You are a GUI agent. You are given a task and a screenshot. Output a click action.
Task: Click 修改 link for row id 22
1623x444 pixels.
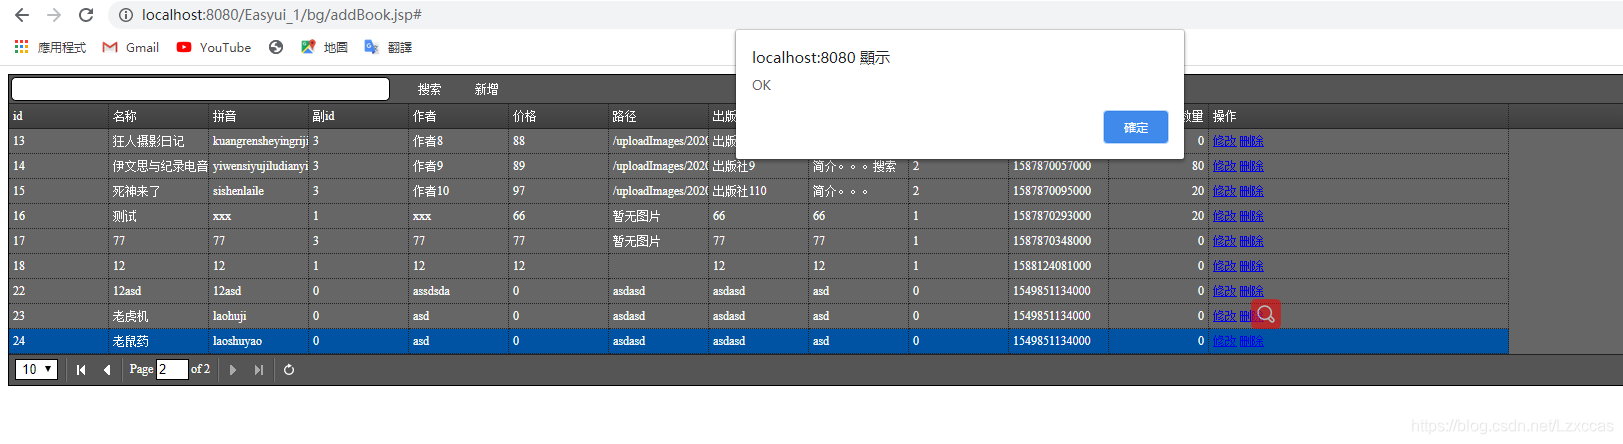(x=1224, y=291)
